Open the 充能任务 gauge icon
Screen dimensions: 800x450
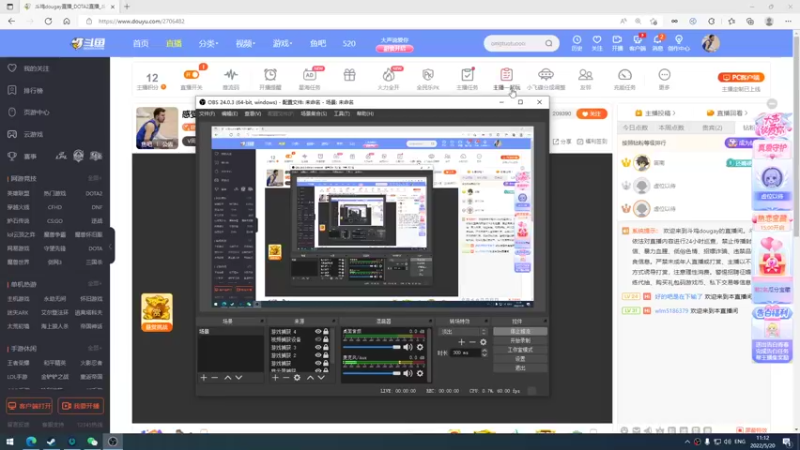point(624,75)
